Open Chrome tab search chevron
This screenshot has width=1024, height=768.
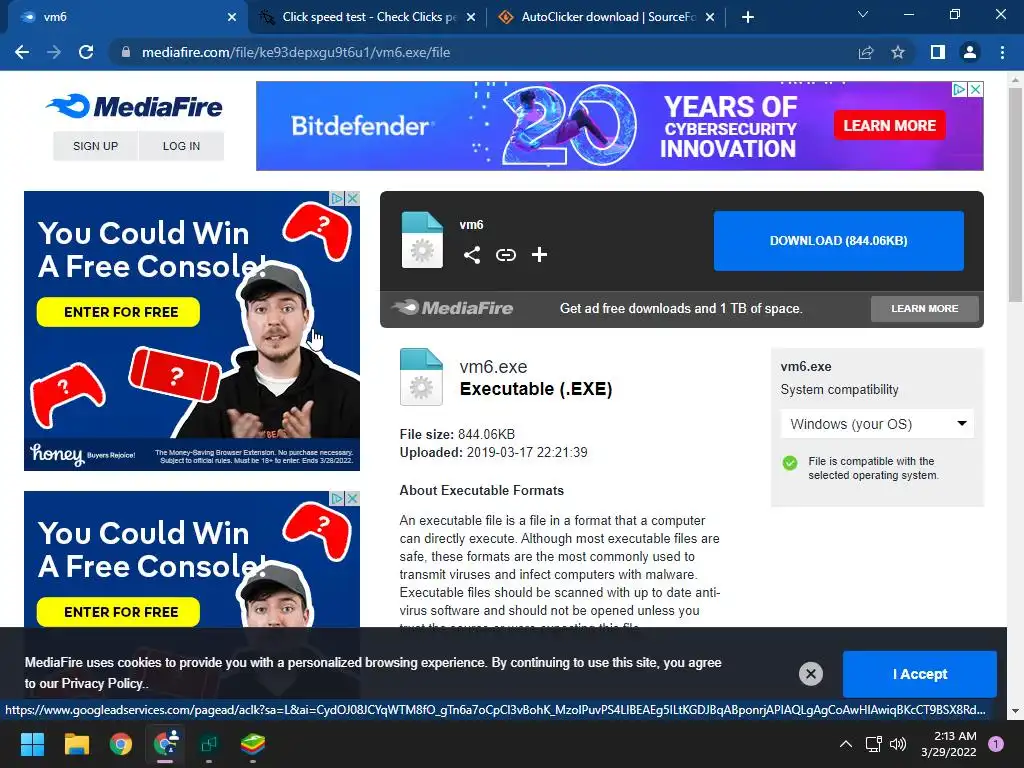(x=863, y=15)
